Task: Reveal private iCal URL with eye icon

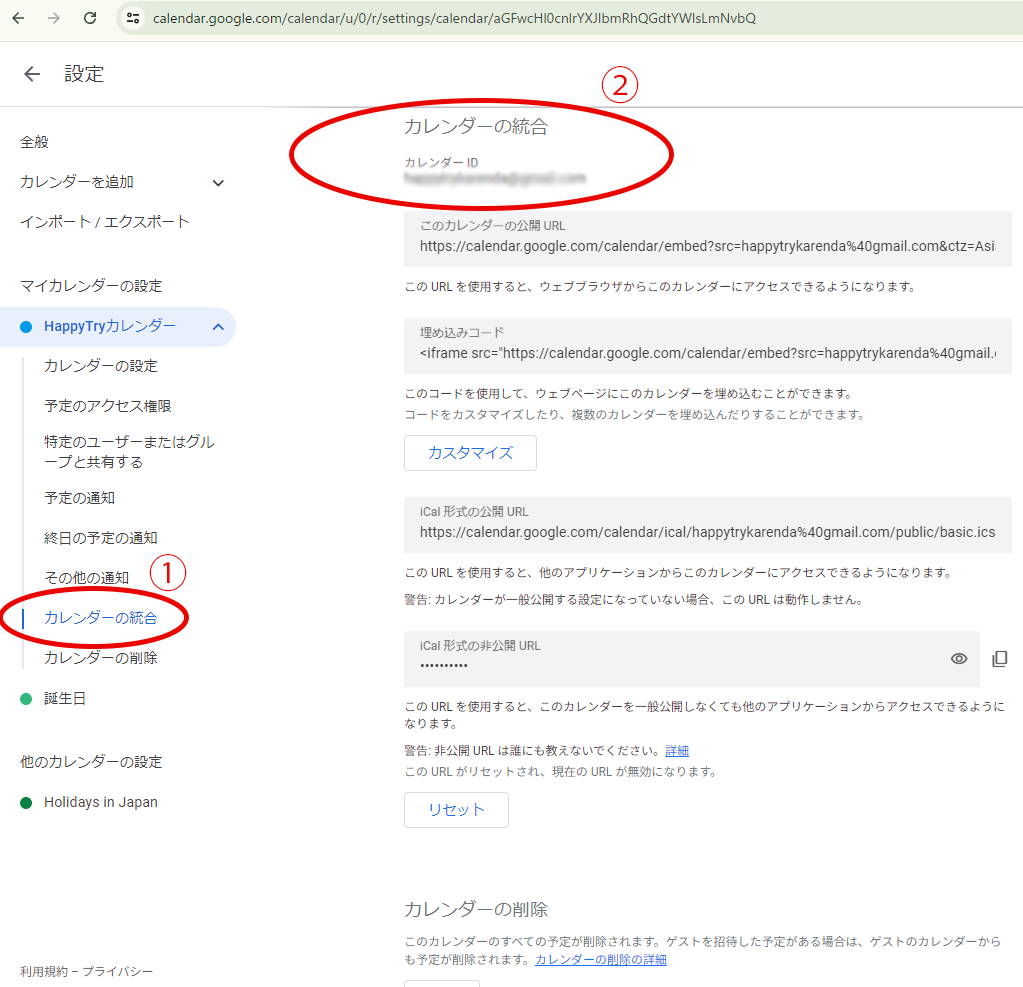Action: [x=959, y=658]
